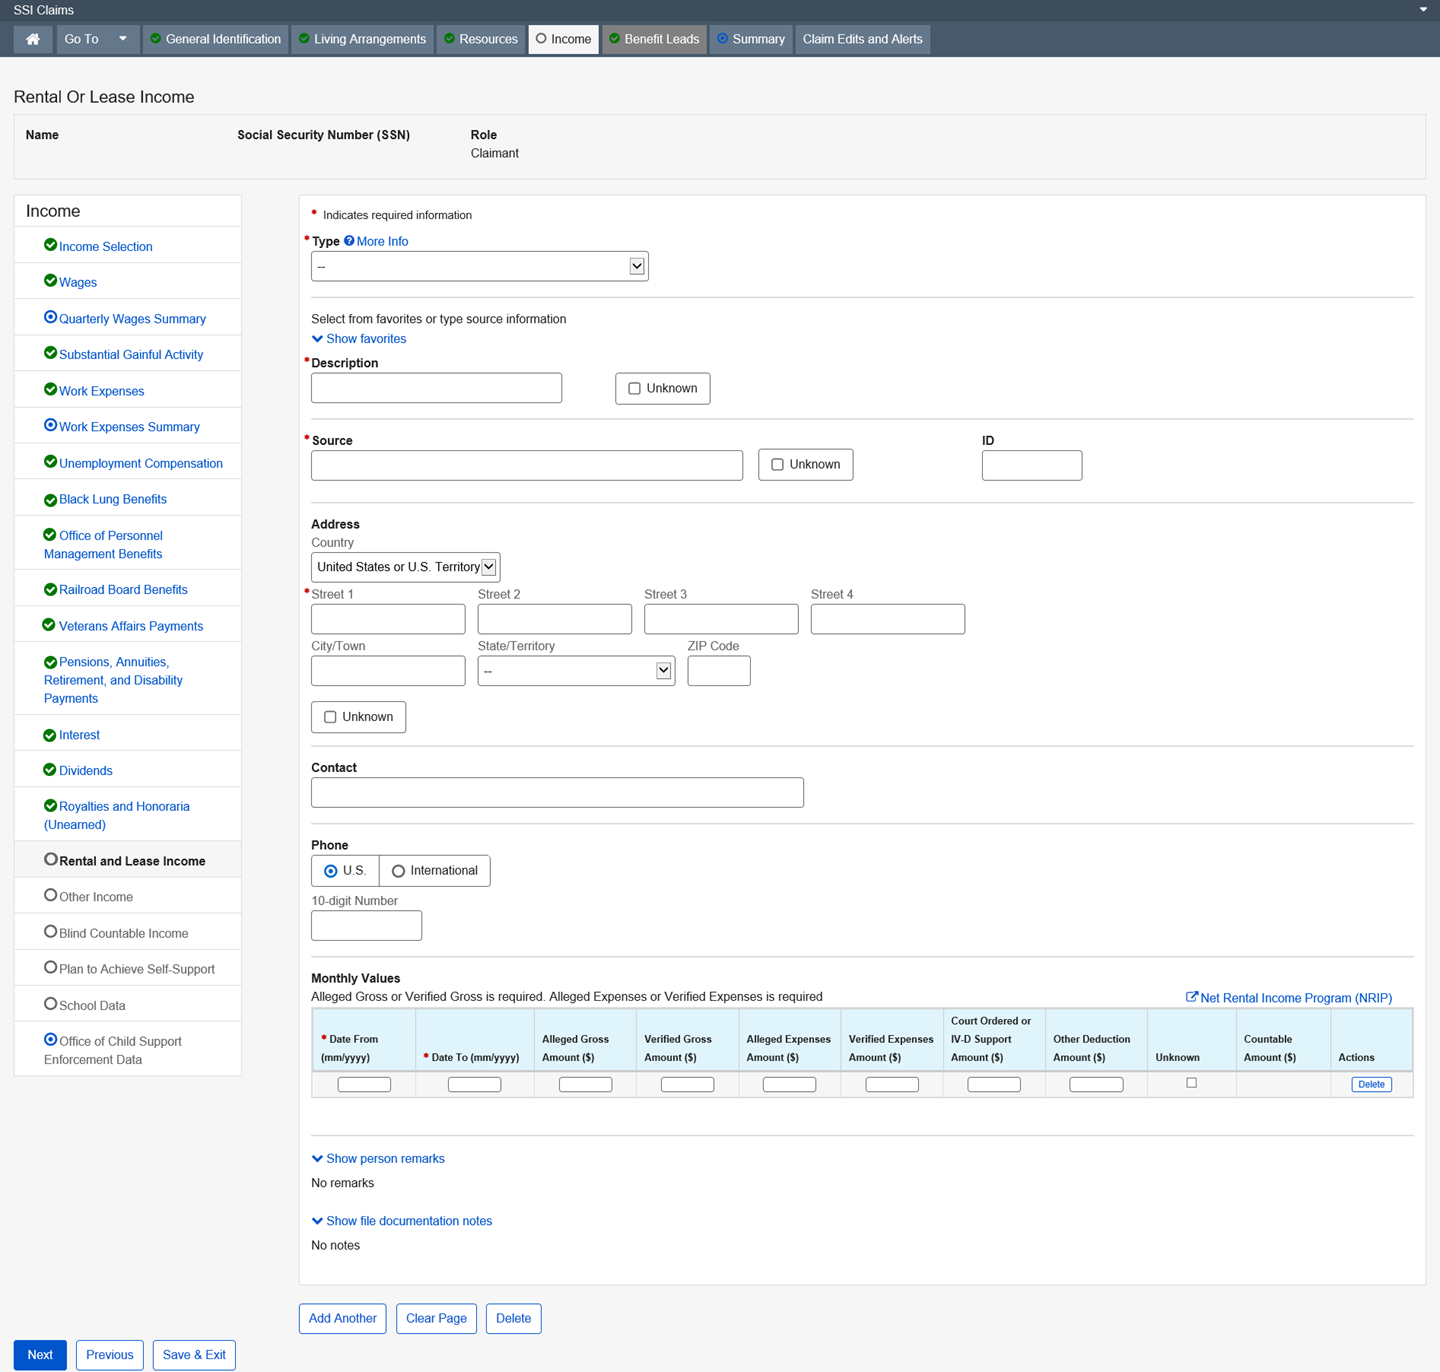The height and width of the screenshot is (1372, 1440).
Task: Click the More Info help icon beside Type
Action: 349,241
